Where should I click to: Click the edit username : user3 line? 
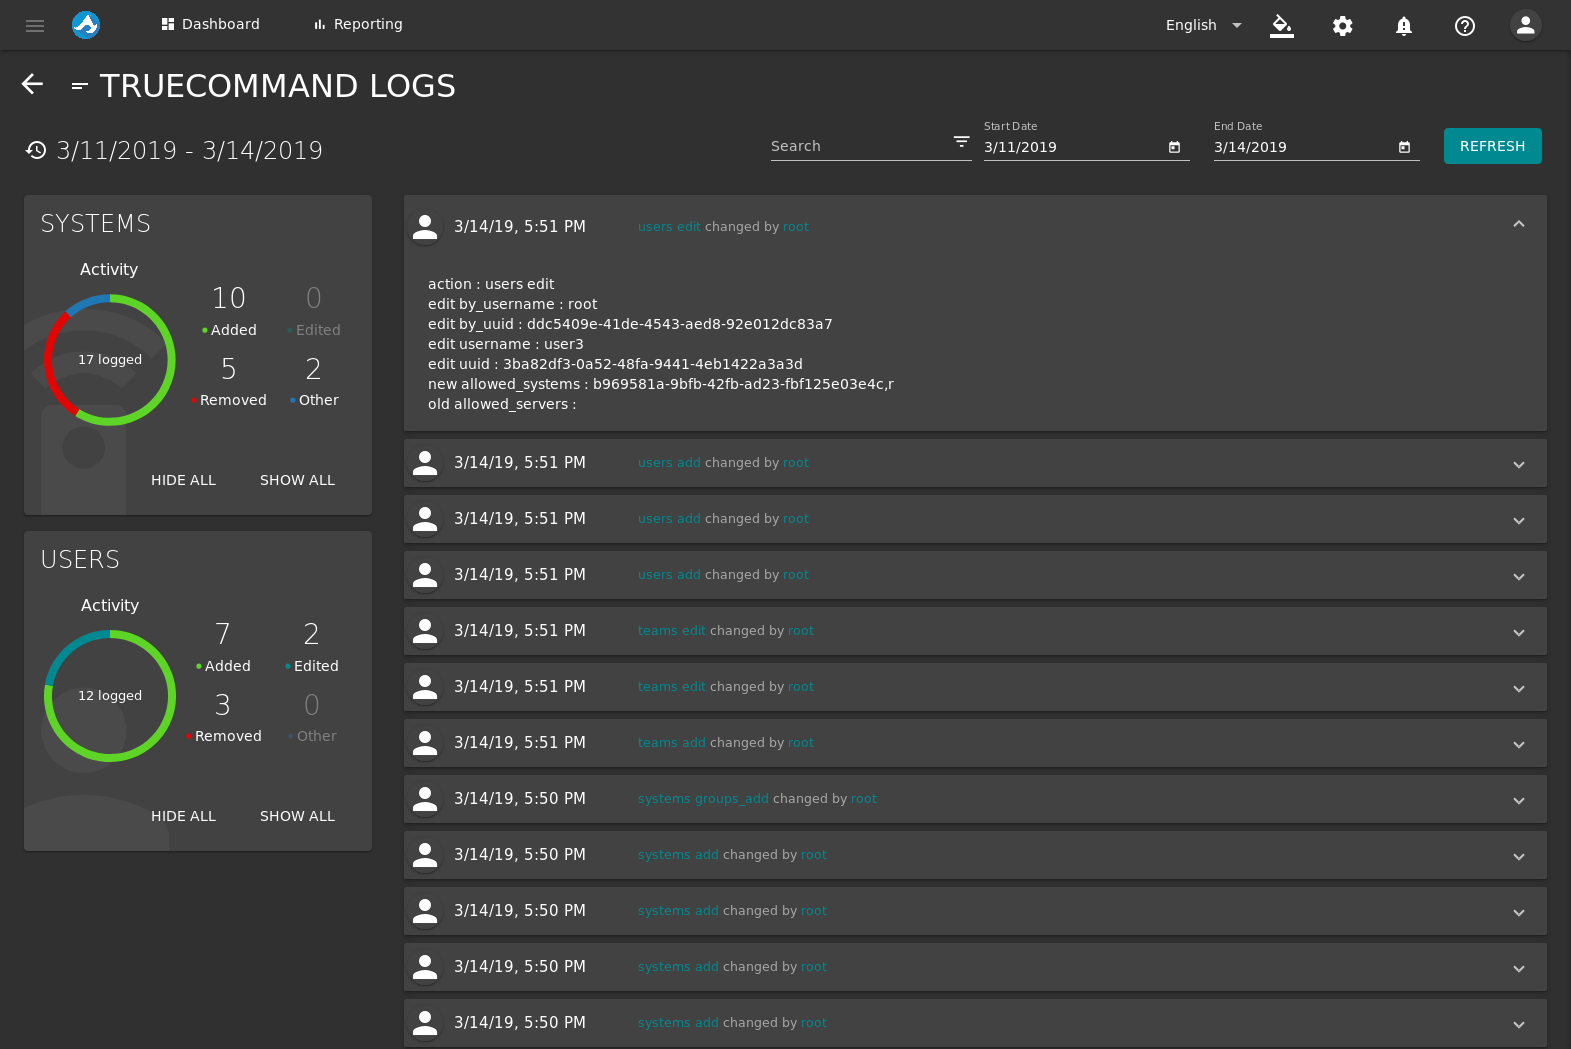pos(505,344)
